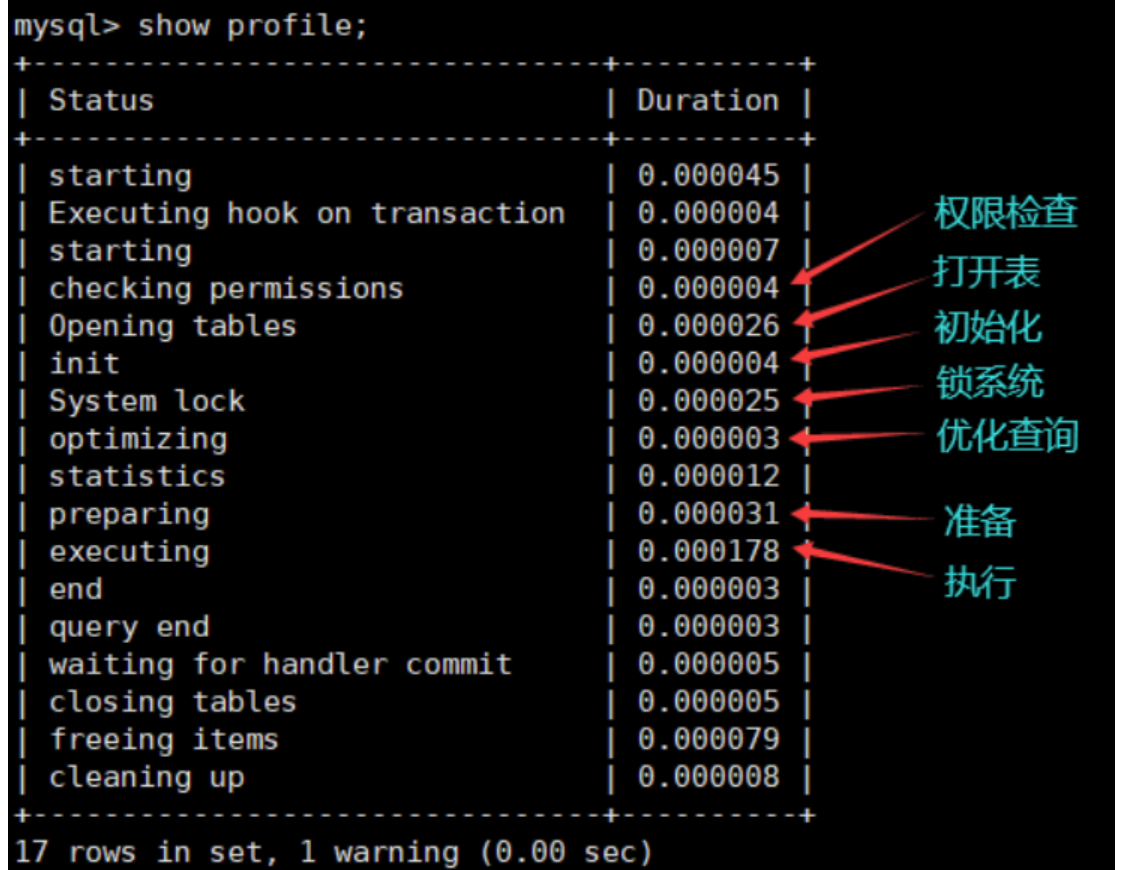Select duration value 0.000031

(x=708, y=514)
